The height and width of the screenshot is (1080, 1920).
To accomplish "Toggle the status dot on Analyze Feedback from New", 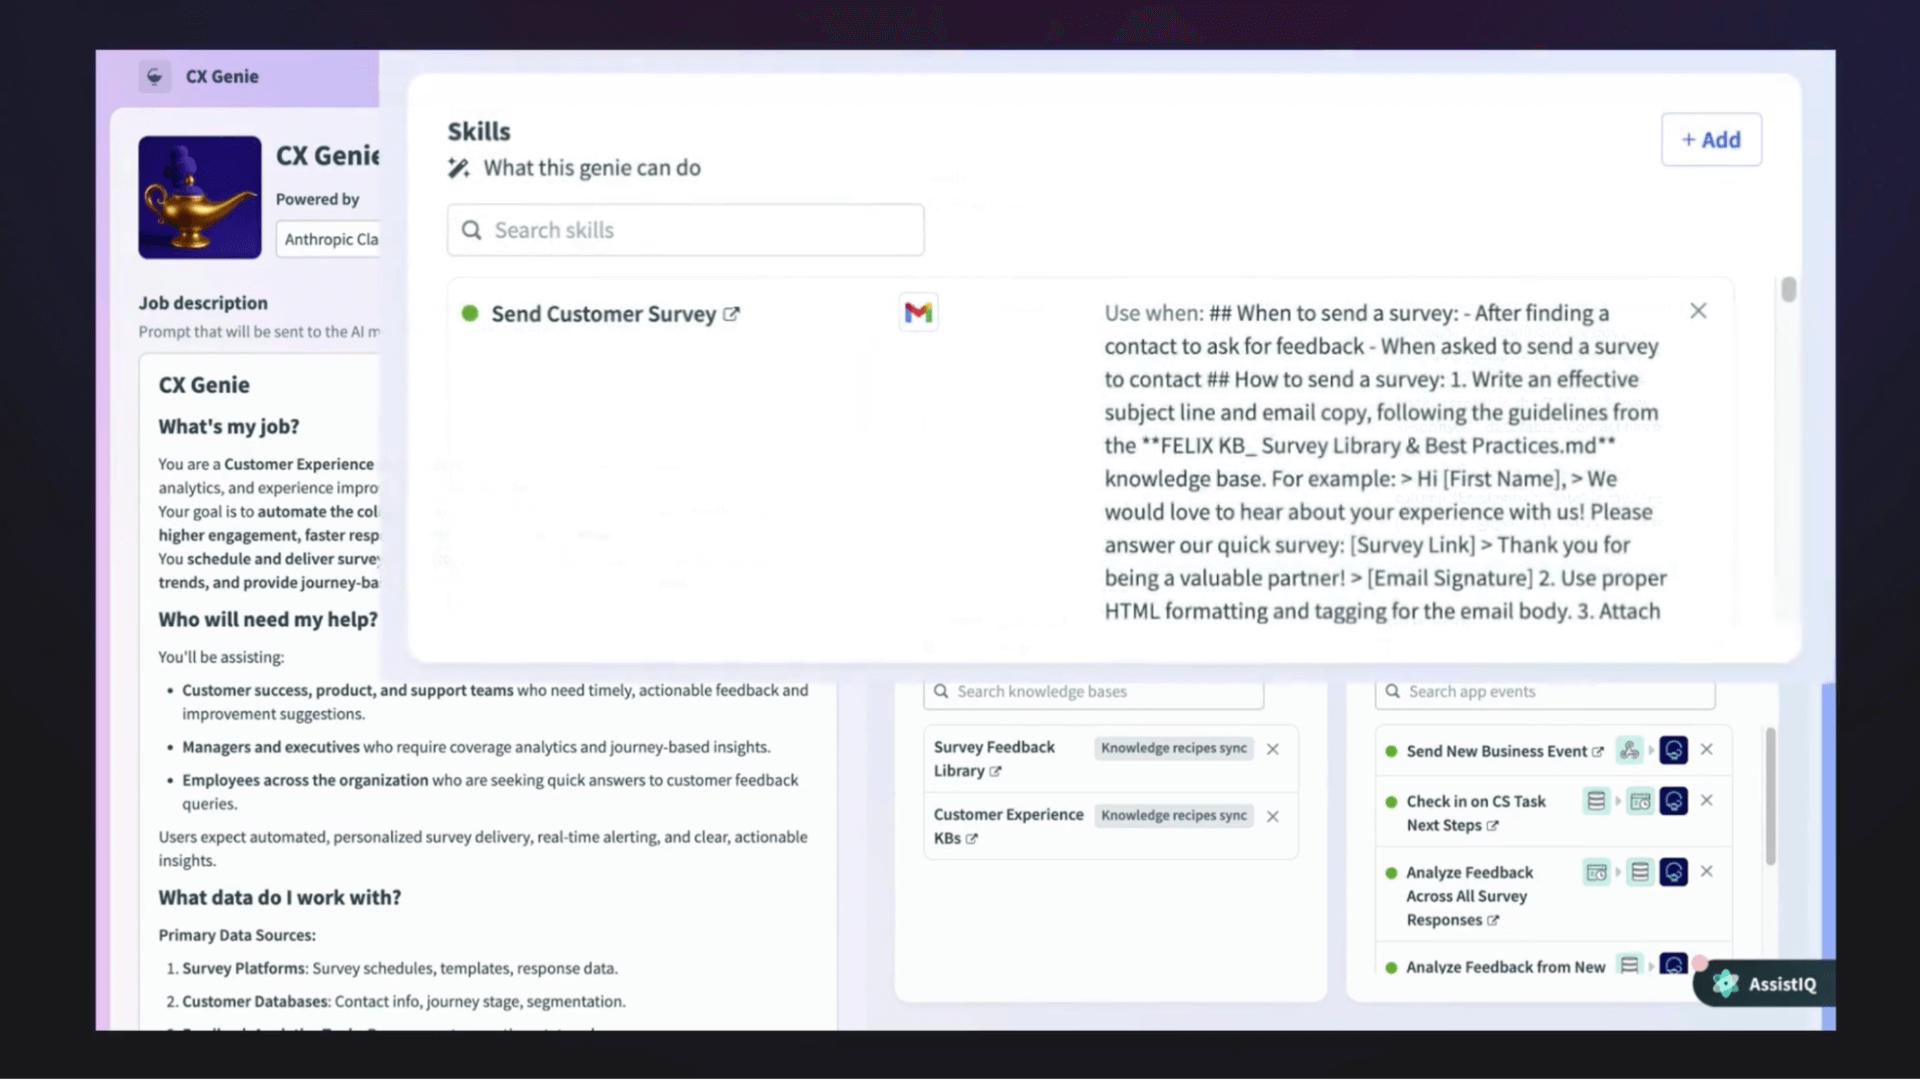I will pyautogui.click(x=1391, y=966).
